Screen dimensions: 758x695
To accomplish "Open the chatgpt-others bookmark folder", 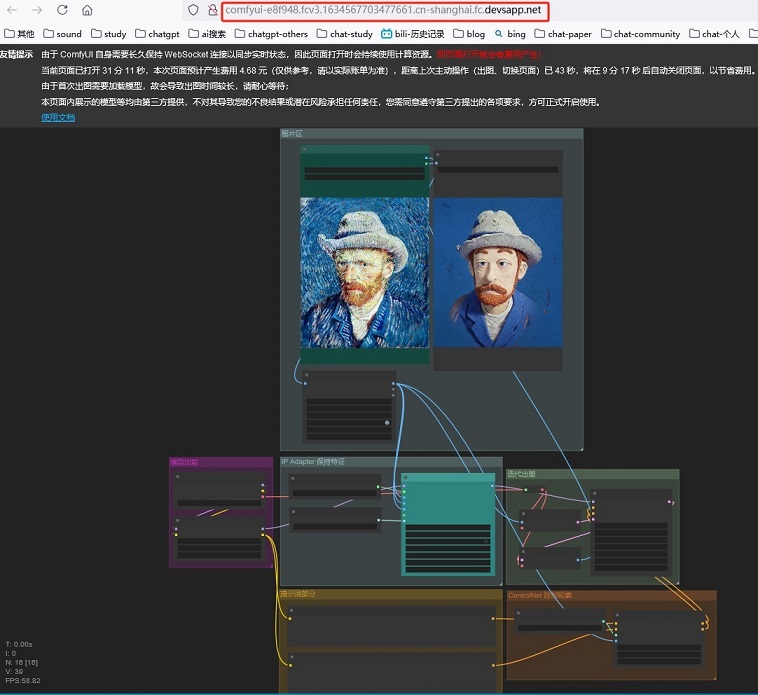I will 271,34.
